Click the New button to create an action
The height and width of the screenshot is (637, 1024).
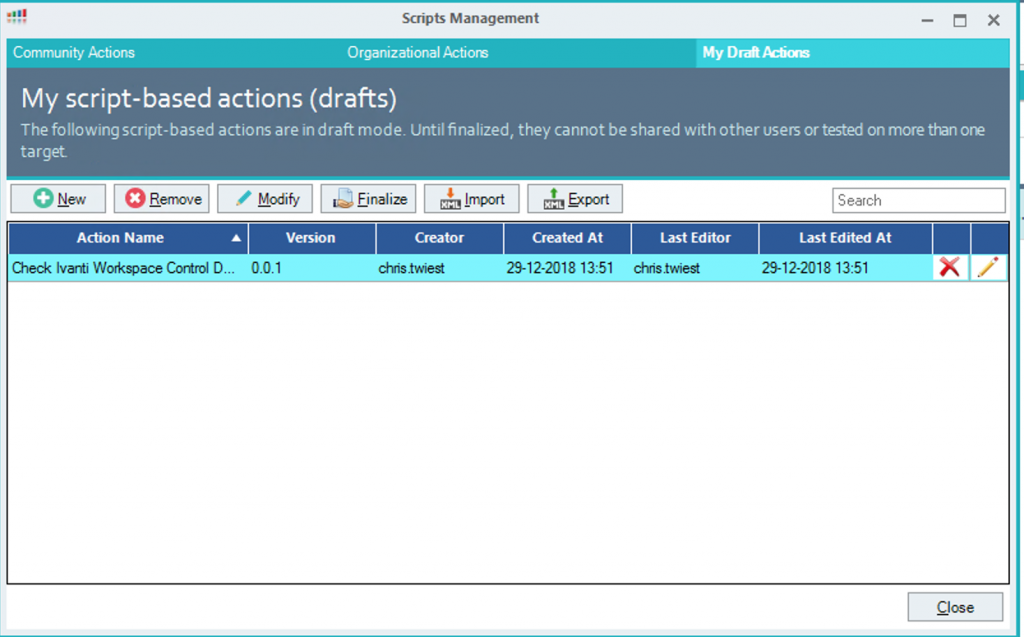pyautogui.click(x=57, y=198)
